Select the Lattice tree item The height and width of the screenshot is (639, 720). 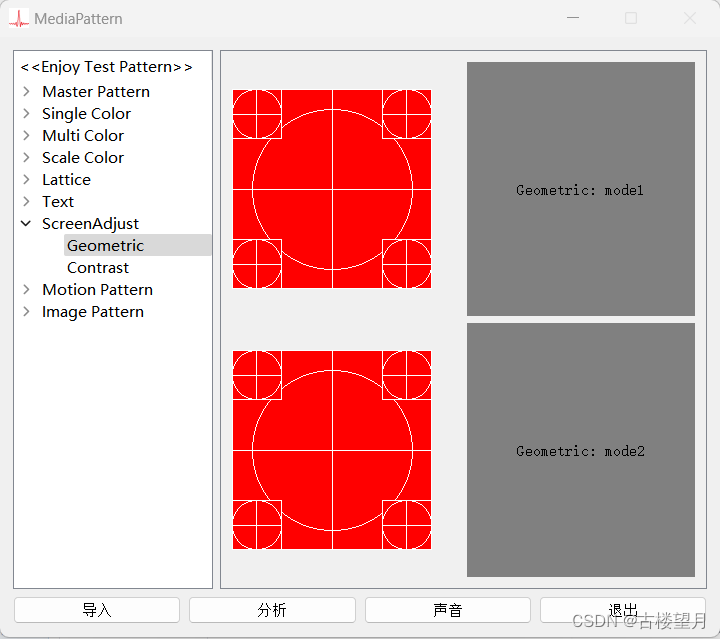click(67, 180)
